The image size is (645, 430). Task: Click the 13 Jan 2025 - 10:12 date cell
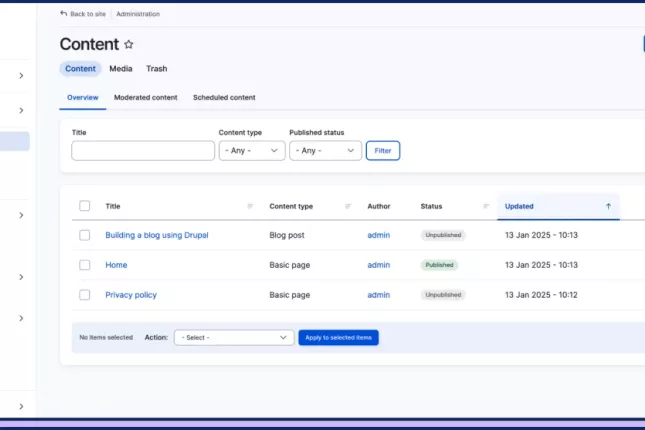541,295
